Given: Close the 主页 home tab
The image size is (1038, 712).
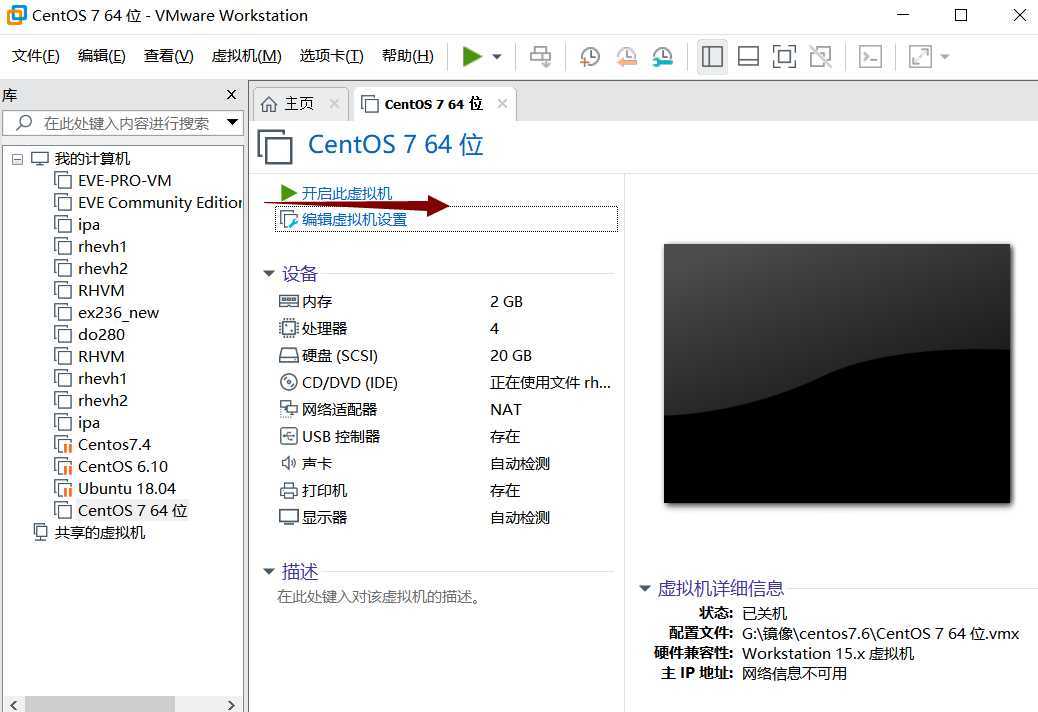Looking at the screenshot, I should (x=334, y=103).
